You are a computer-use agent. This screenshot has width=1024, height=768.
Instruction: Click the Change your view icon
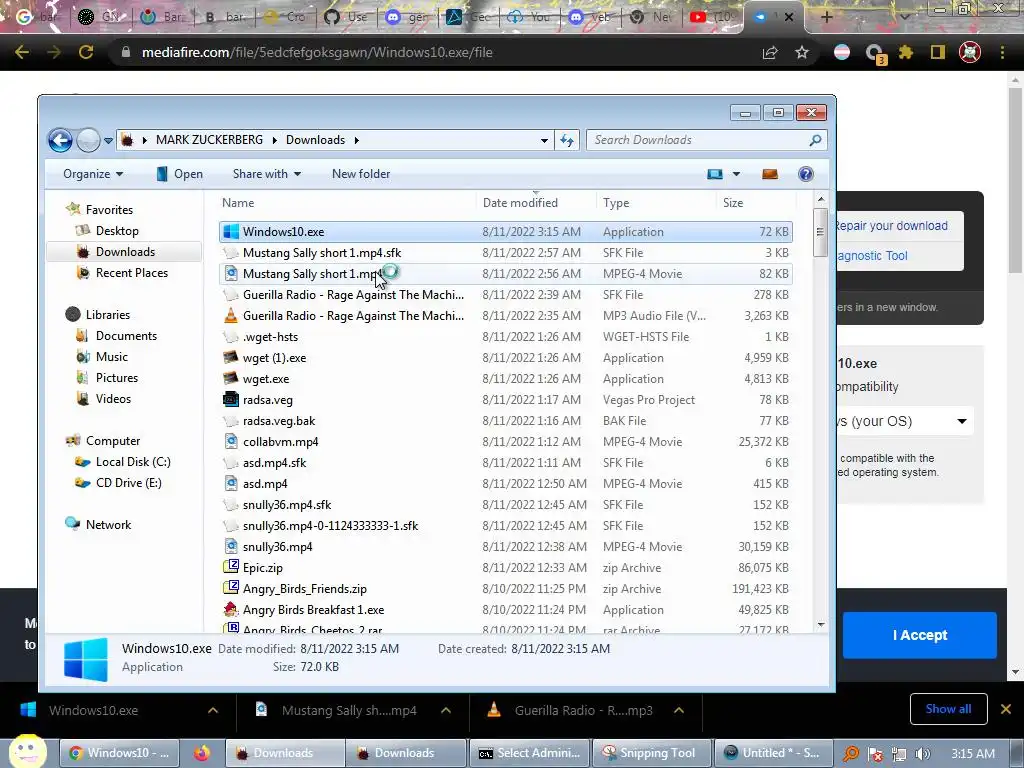[715, 174]
